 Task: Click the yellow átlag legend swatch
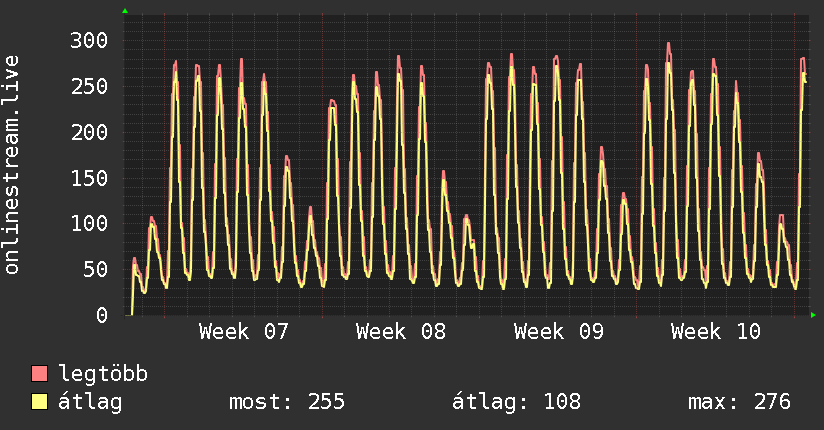pos(39,402)
